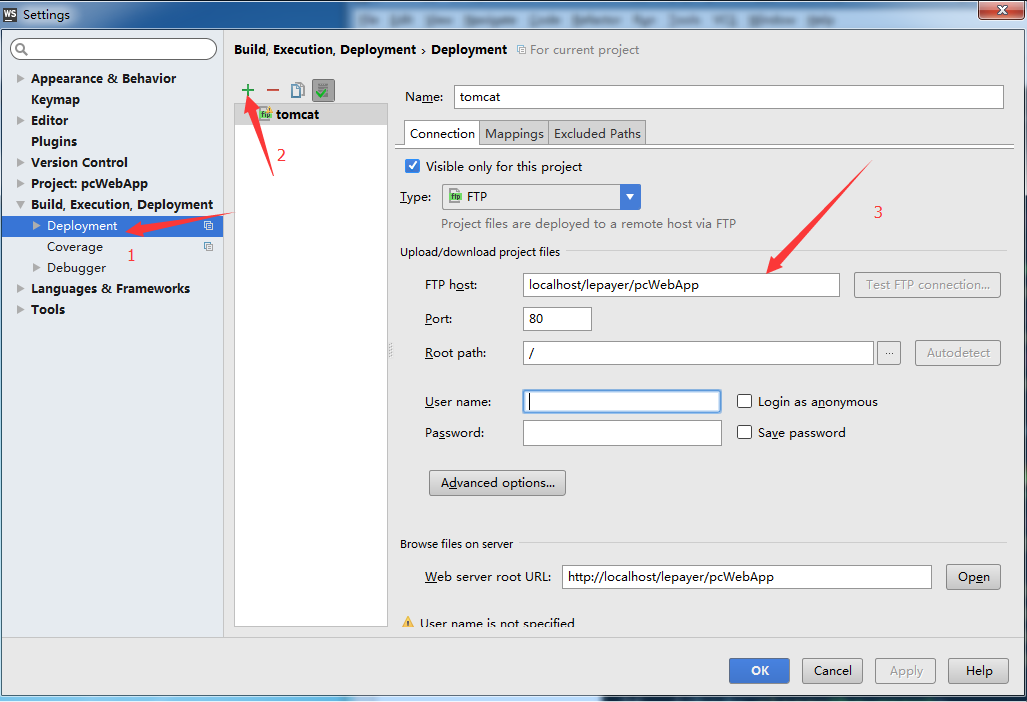Click the warning icon at bottom
1027x702 pixels.
coord(407,622)
